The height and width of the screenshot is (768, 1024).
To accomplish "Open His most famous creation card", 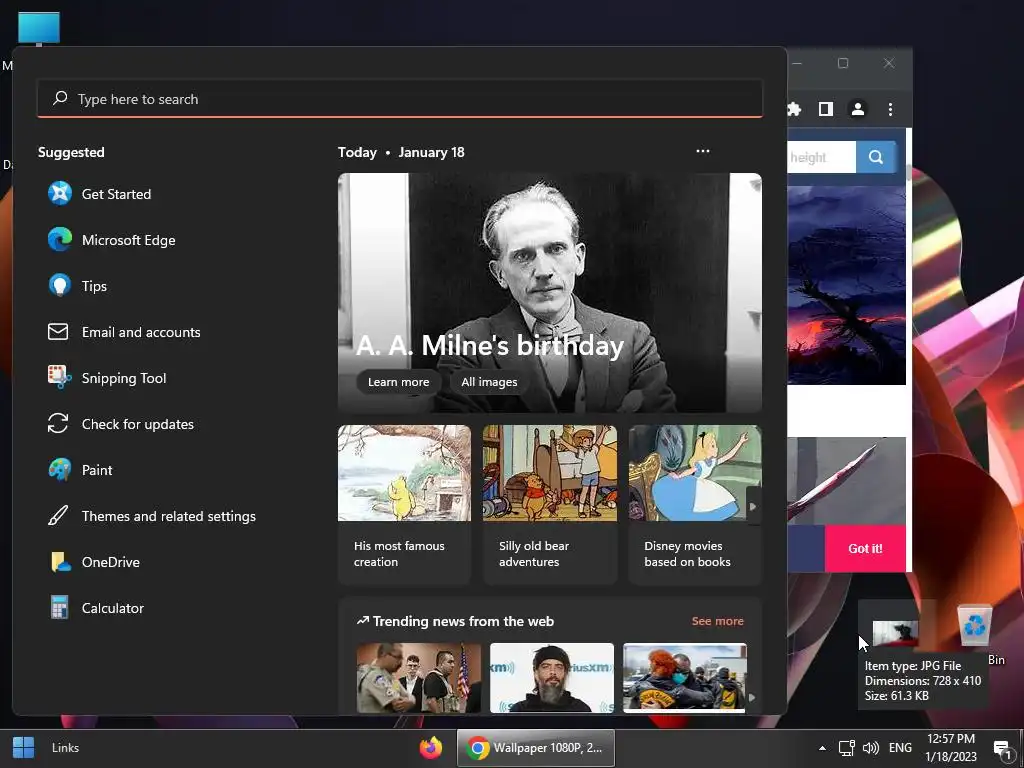I will click(404, 504).
